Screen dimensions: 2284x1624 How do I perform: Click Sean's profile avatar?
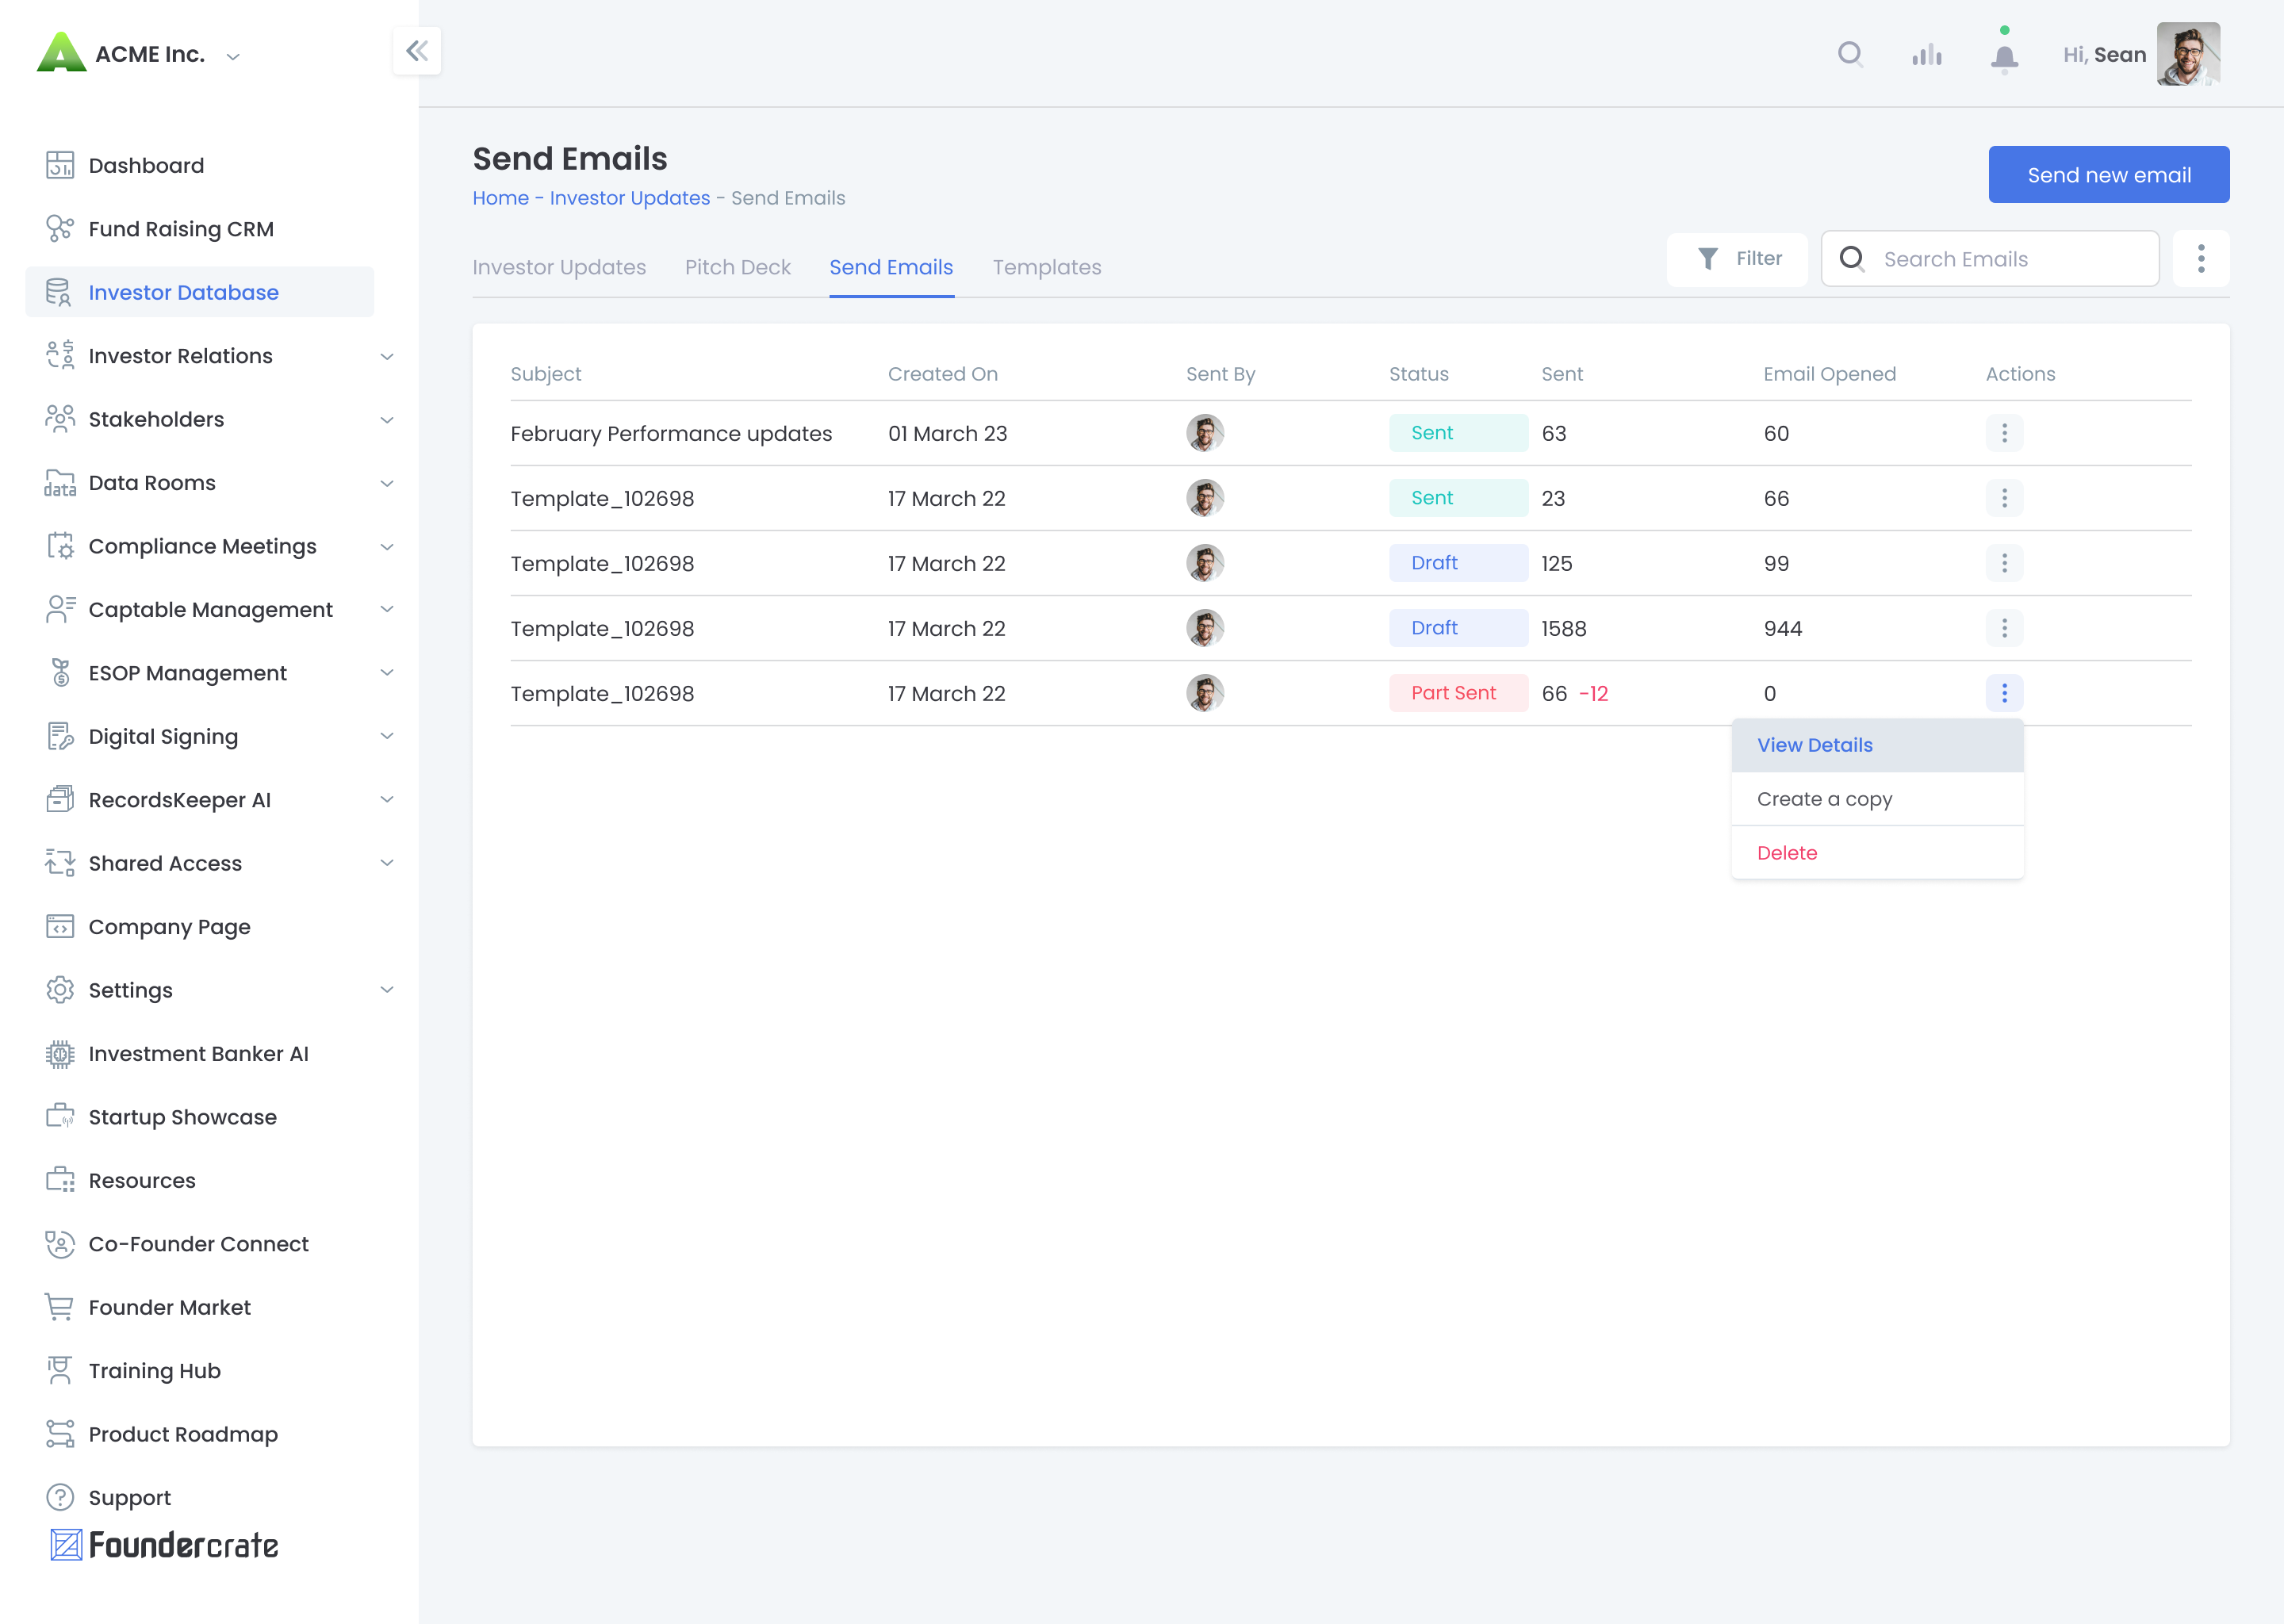pyautogui.click(x=2188, y=54)
